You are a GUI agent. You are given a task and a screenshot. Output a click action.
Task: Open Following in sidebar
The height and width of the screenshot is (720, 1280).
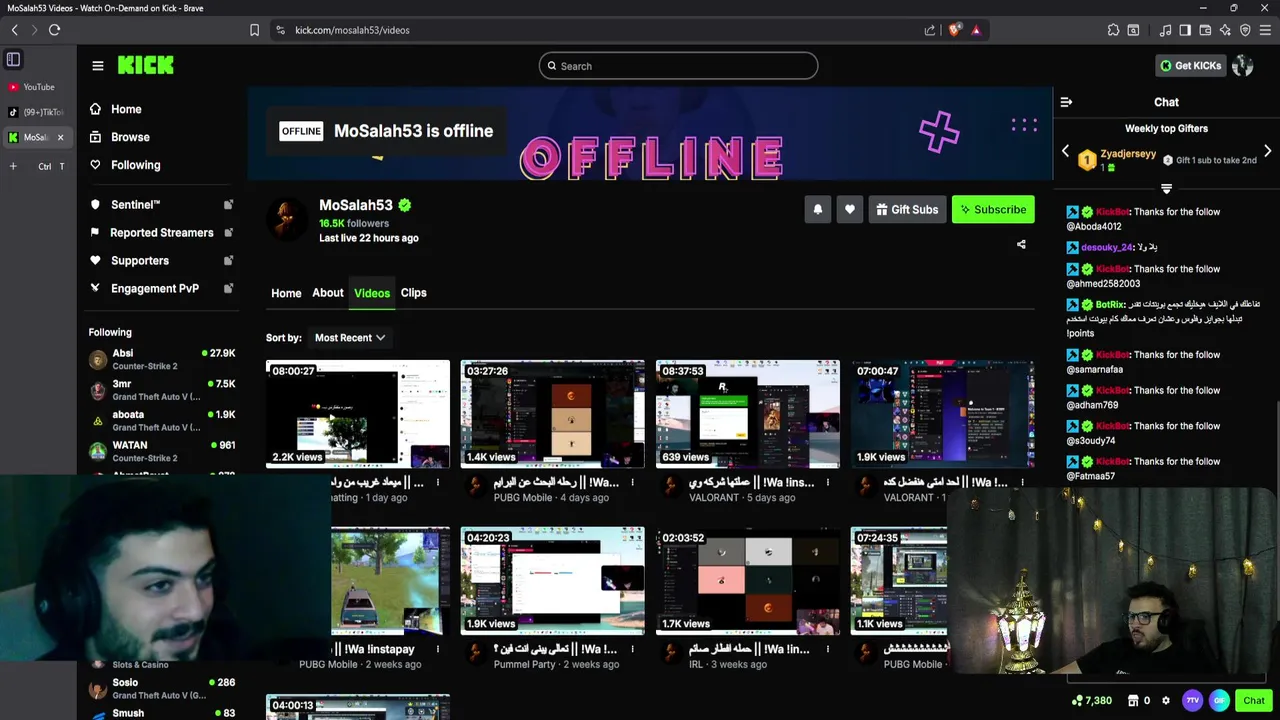(x=126, y=165)
